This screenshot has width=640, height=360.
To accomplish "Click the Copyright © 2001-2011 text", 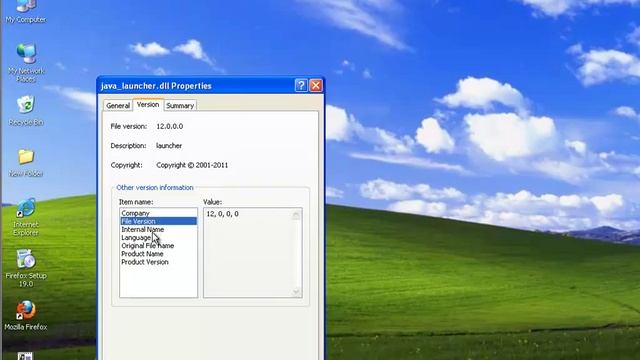I will (192, 165).
